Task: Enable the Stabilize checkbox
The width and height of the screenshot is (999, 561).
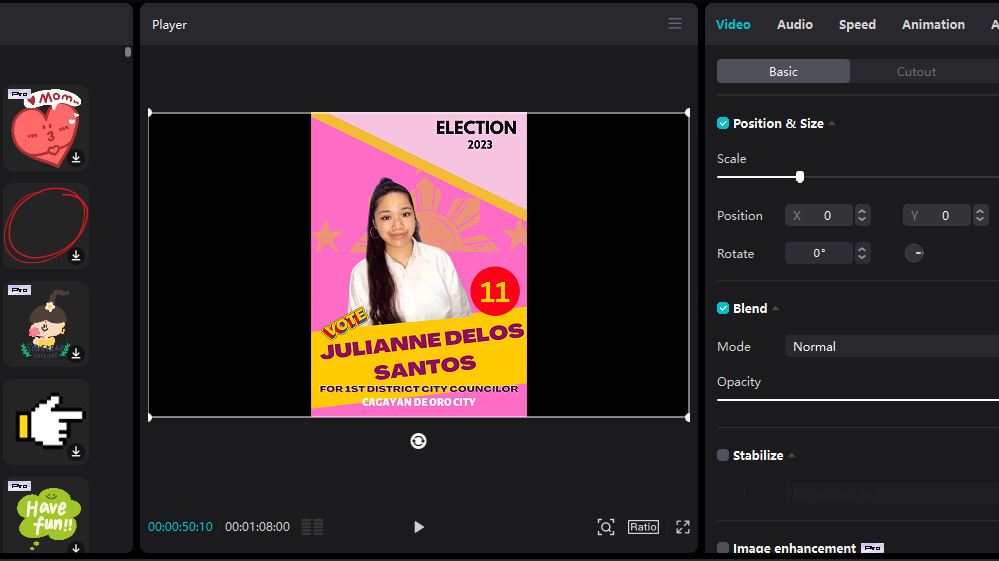Action: coord(722,455)
